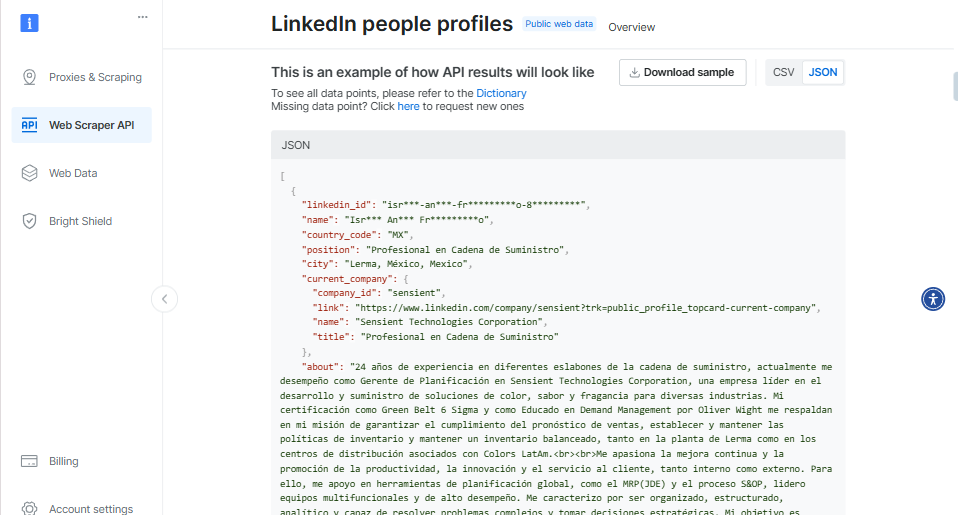Click the "linkedin_id" key in JSON
The height and width of the screenshot is (515, 958).
[337, 205]
